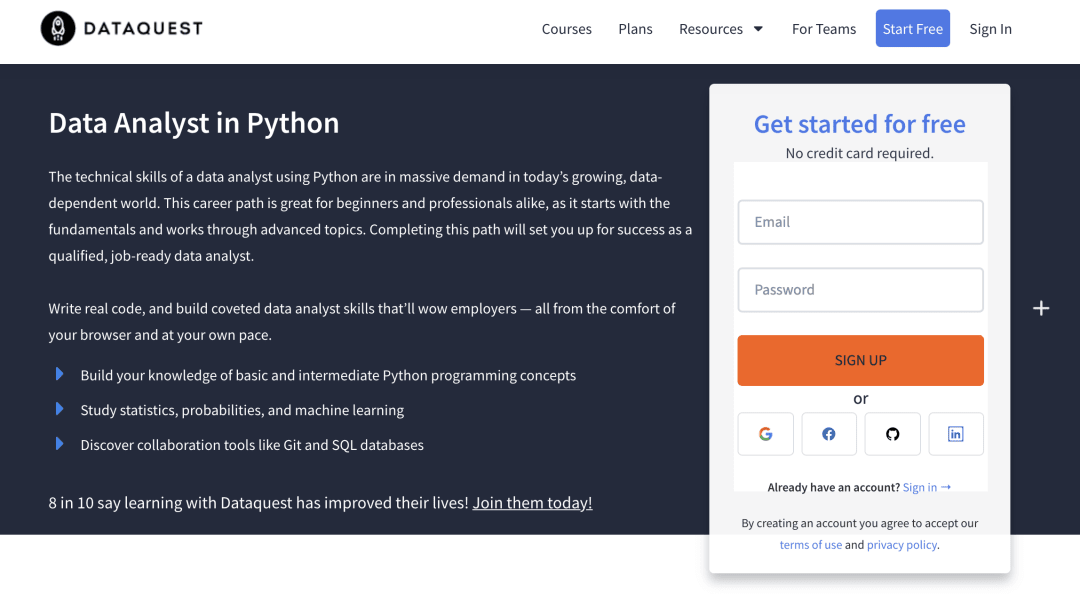Click the Dataquest rocket logo icon
1080x594 pixels.
58,28
